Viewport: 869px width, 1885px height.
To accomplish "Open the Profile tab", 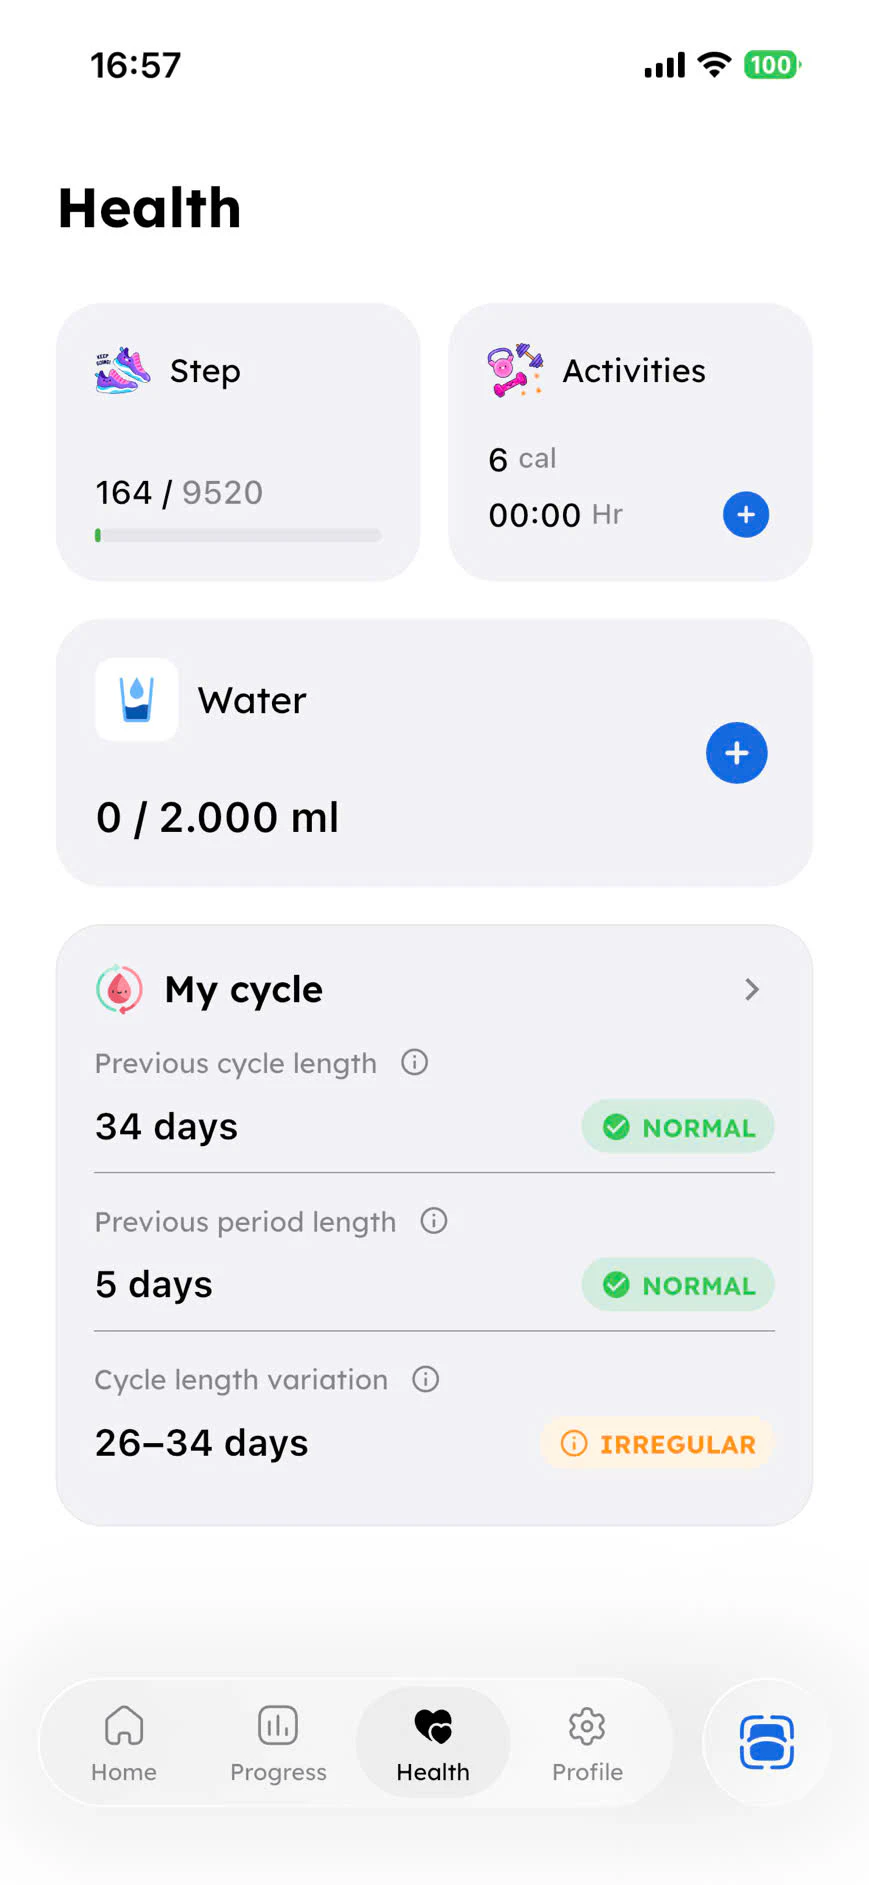I will (x=587, y=1743).
